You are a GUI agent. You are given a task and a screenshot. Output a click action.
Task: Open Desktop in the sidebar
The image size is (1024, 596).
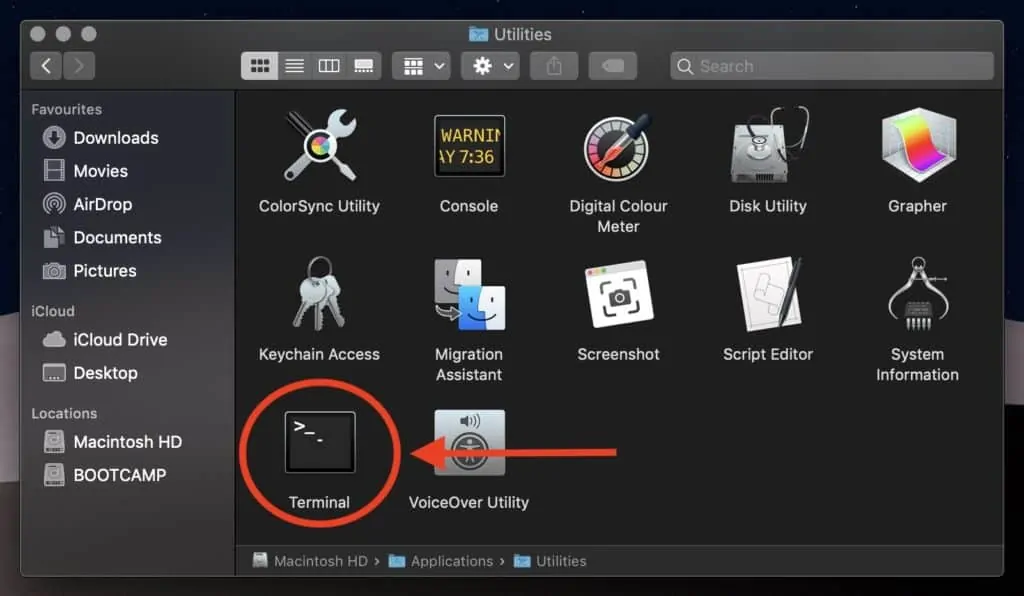91,373
